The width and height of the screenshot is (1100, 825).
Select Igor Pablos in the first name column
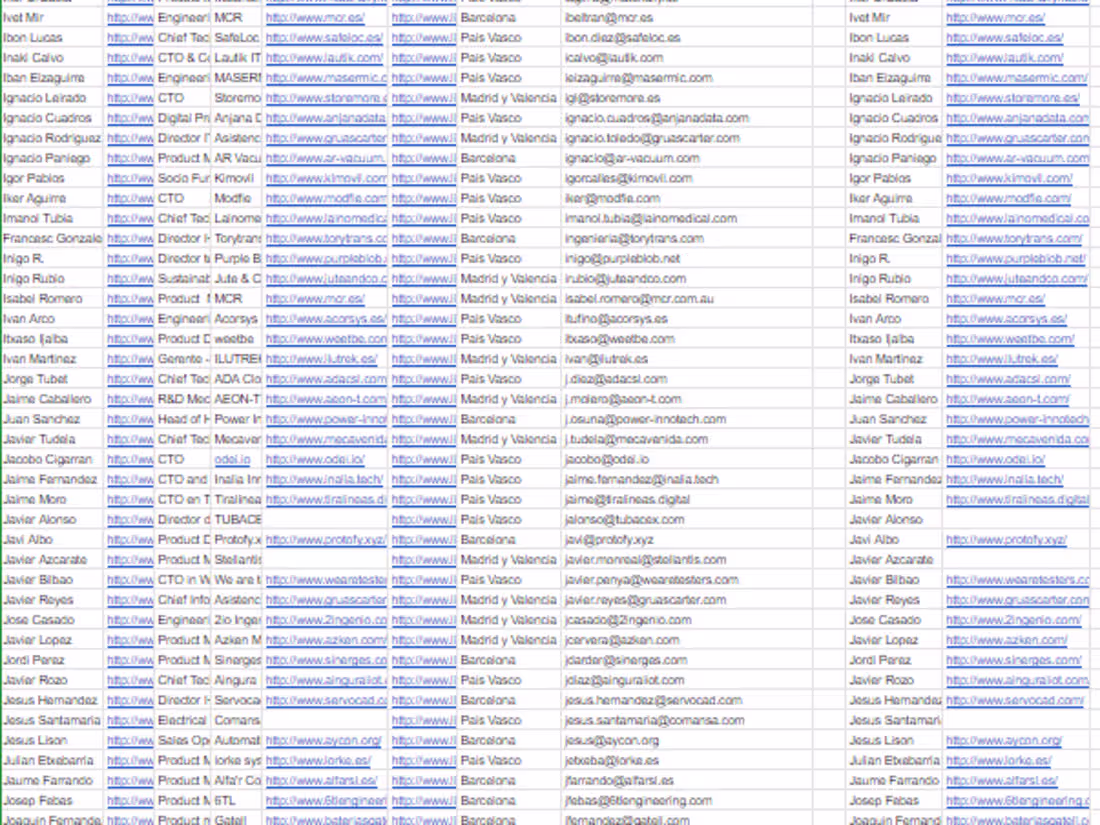33,179
